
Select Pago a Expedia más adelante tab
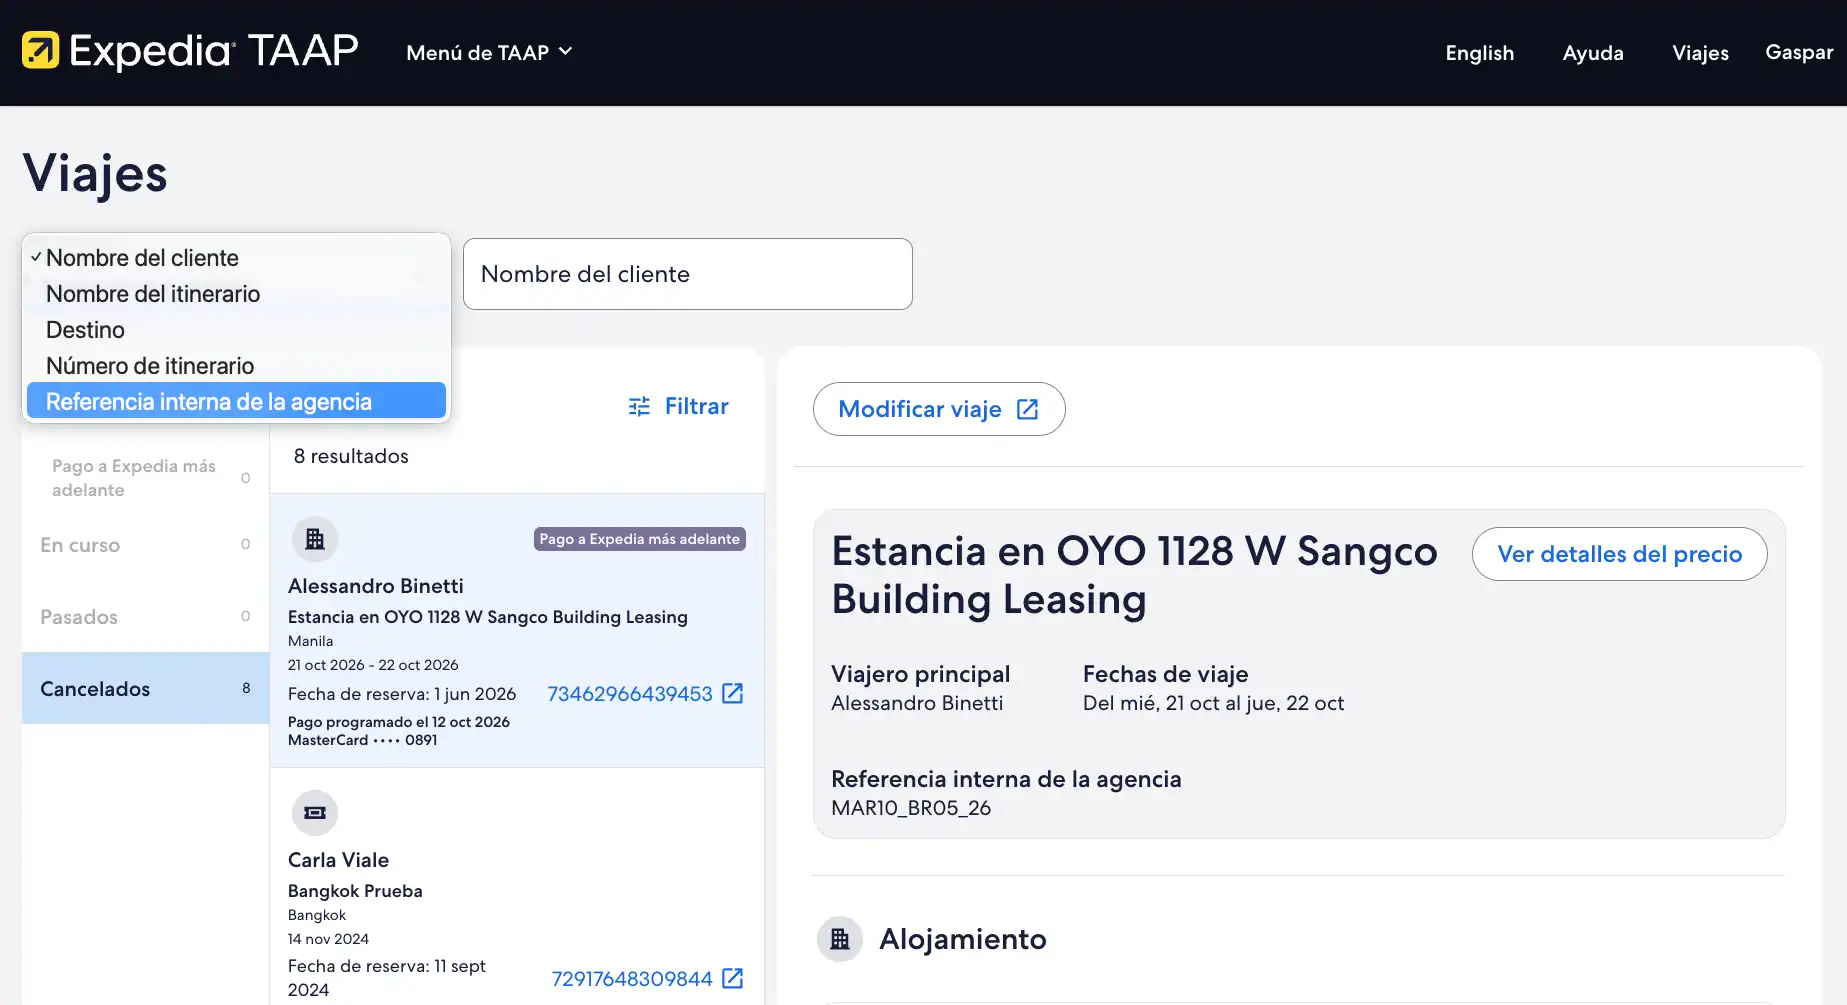[x=146, y=478]
